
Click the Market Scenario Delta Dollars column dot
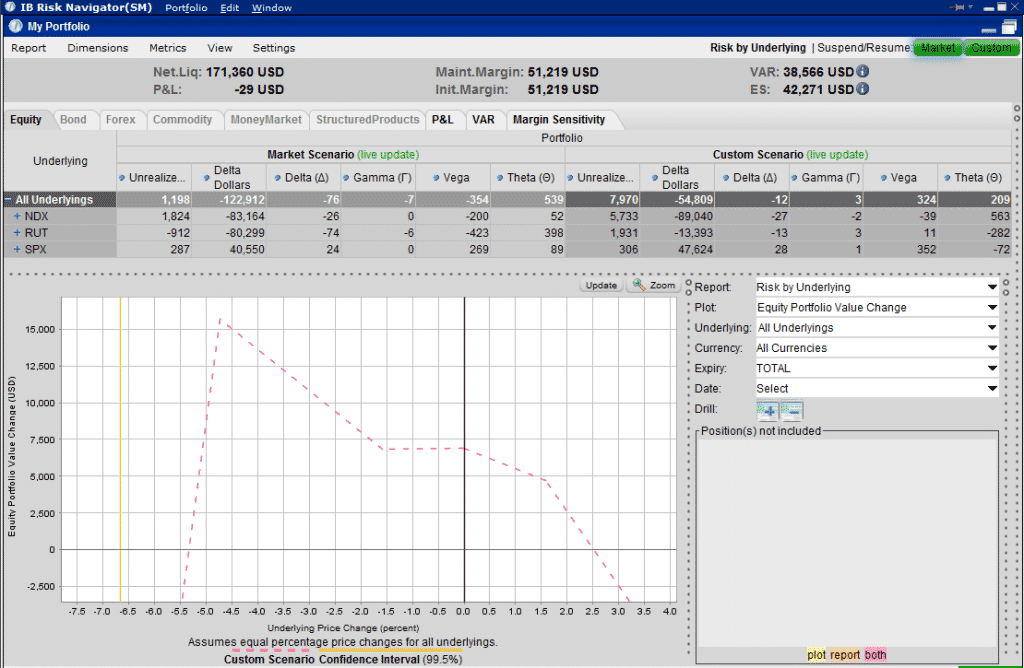coord(206,178)
